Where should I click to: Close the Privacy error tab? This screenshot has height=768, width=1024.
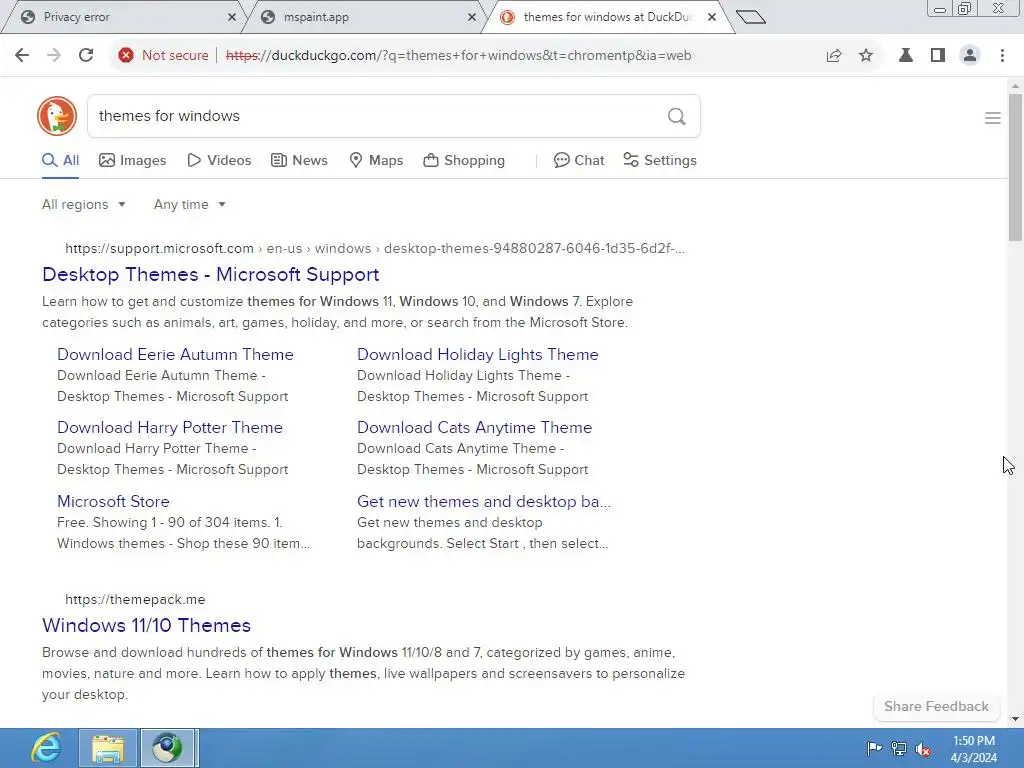coord(231,17)
